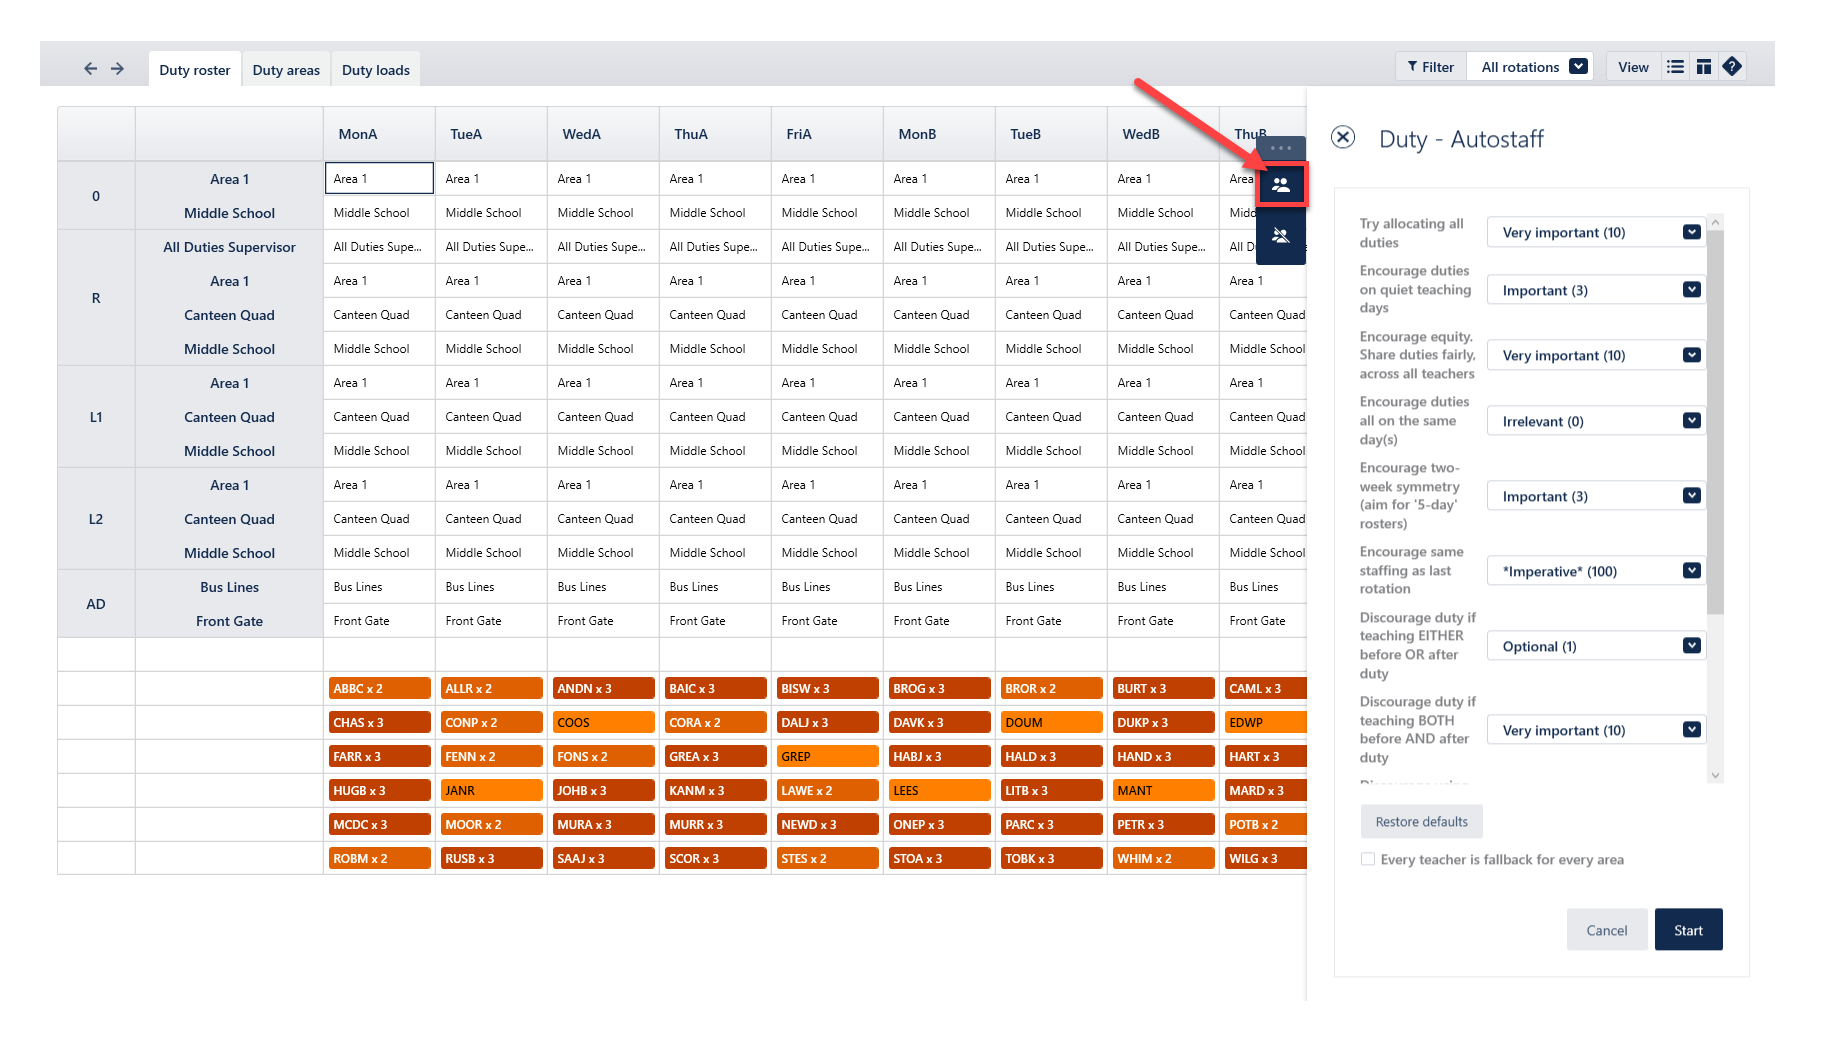Select teacher tag BISW x 3
This screenshot has height=1043, width=1828.
coord(827,689)
